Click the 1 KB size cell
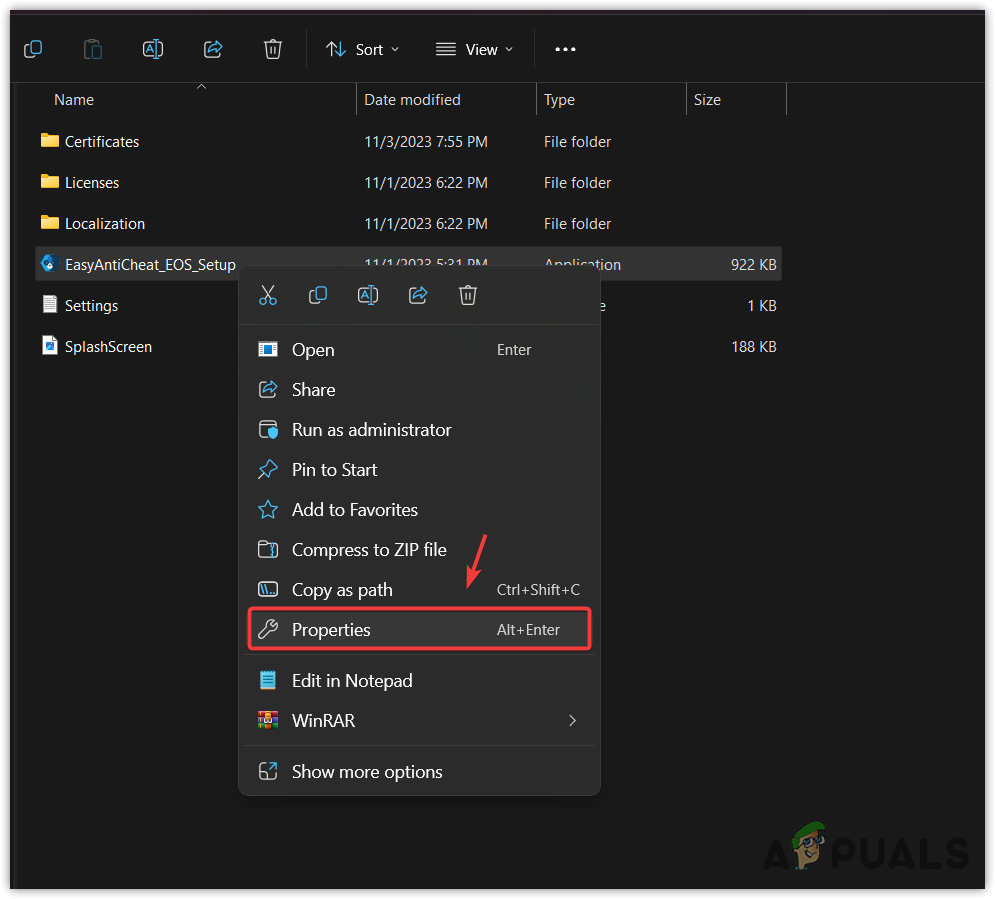The width and height of the screenshot is (995, 899). [x=761, y=306]
